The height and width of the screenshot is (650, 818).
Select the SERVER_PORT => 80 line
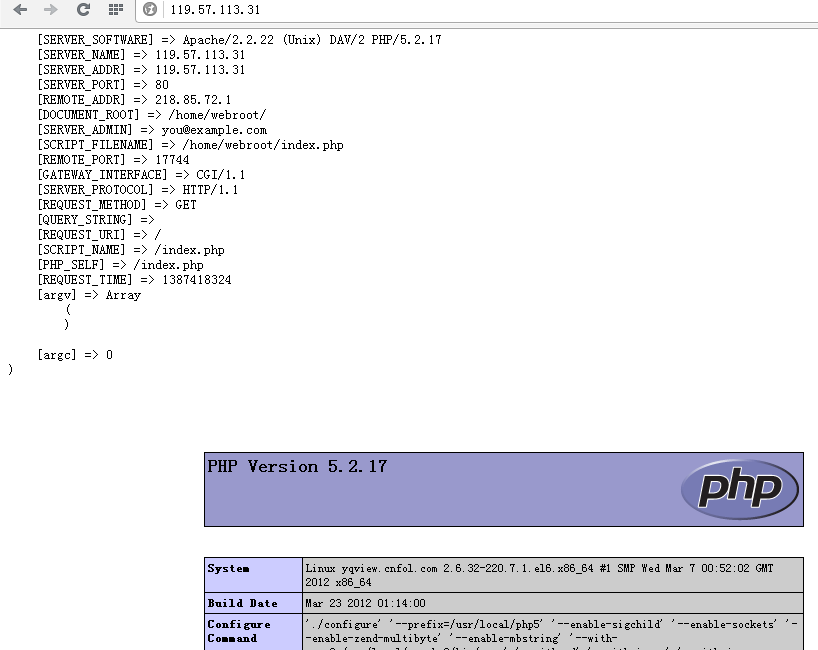pos(103,85)
